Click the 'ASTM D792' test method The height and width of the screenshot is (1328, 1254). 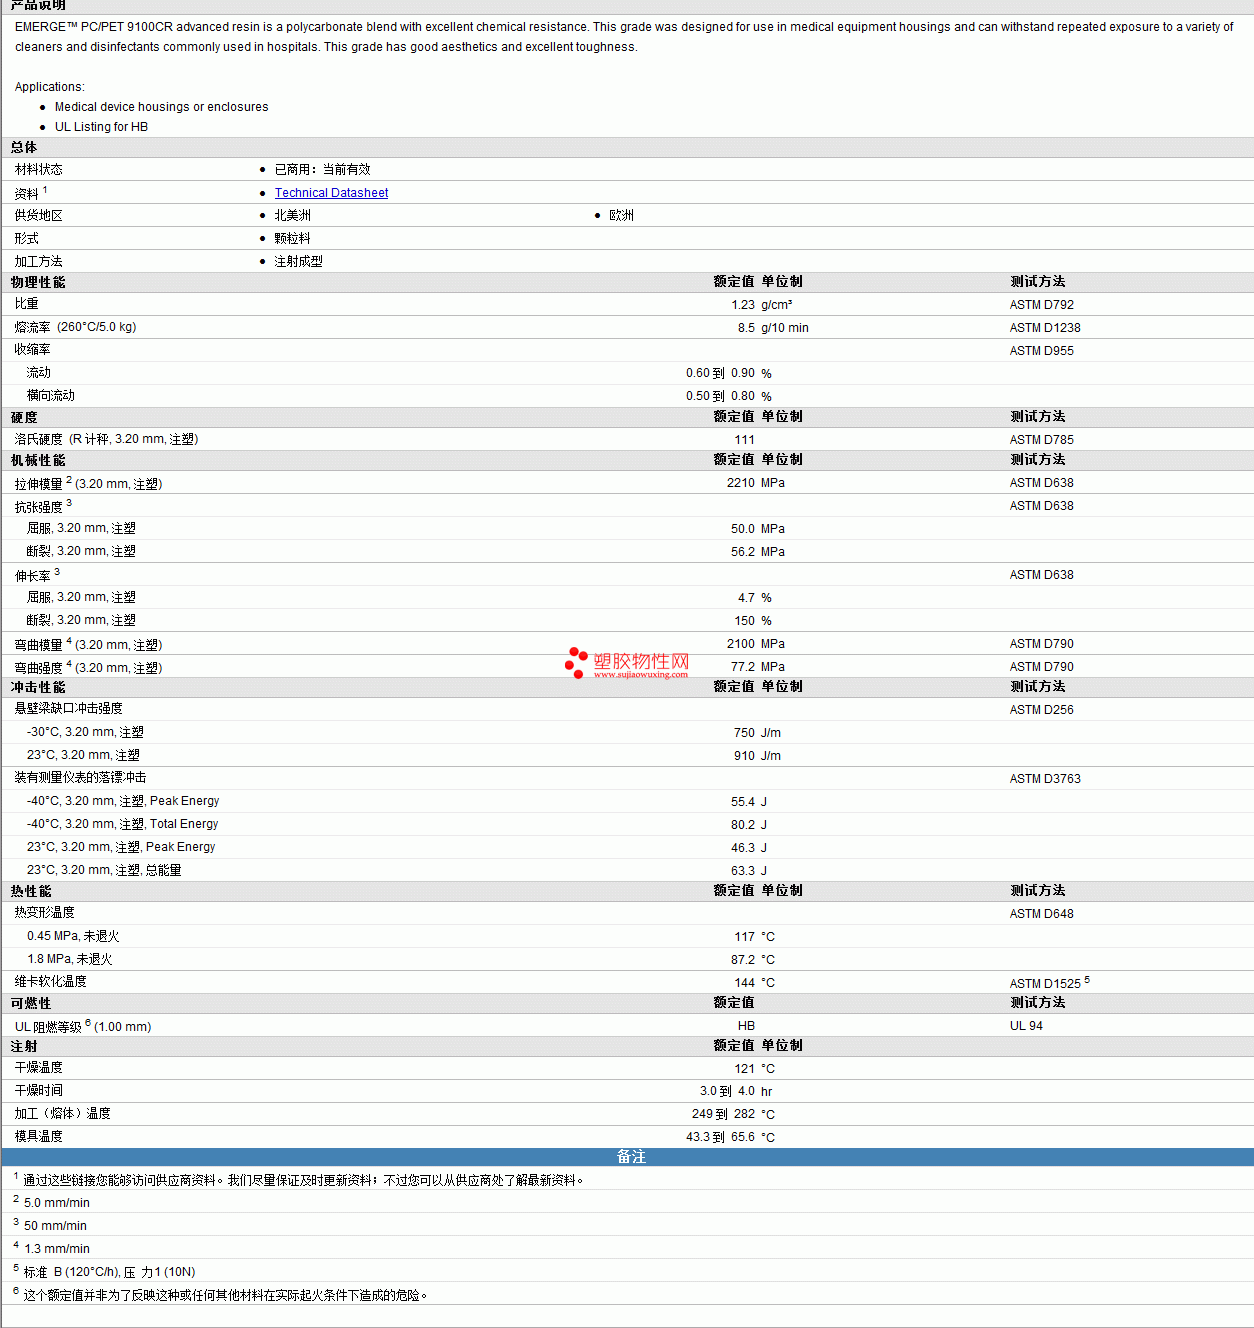[x=1042, y=305]
